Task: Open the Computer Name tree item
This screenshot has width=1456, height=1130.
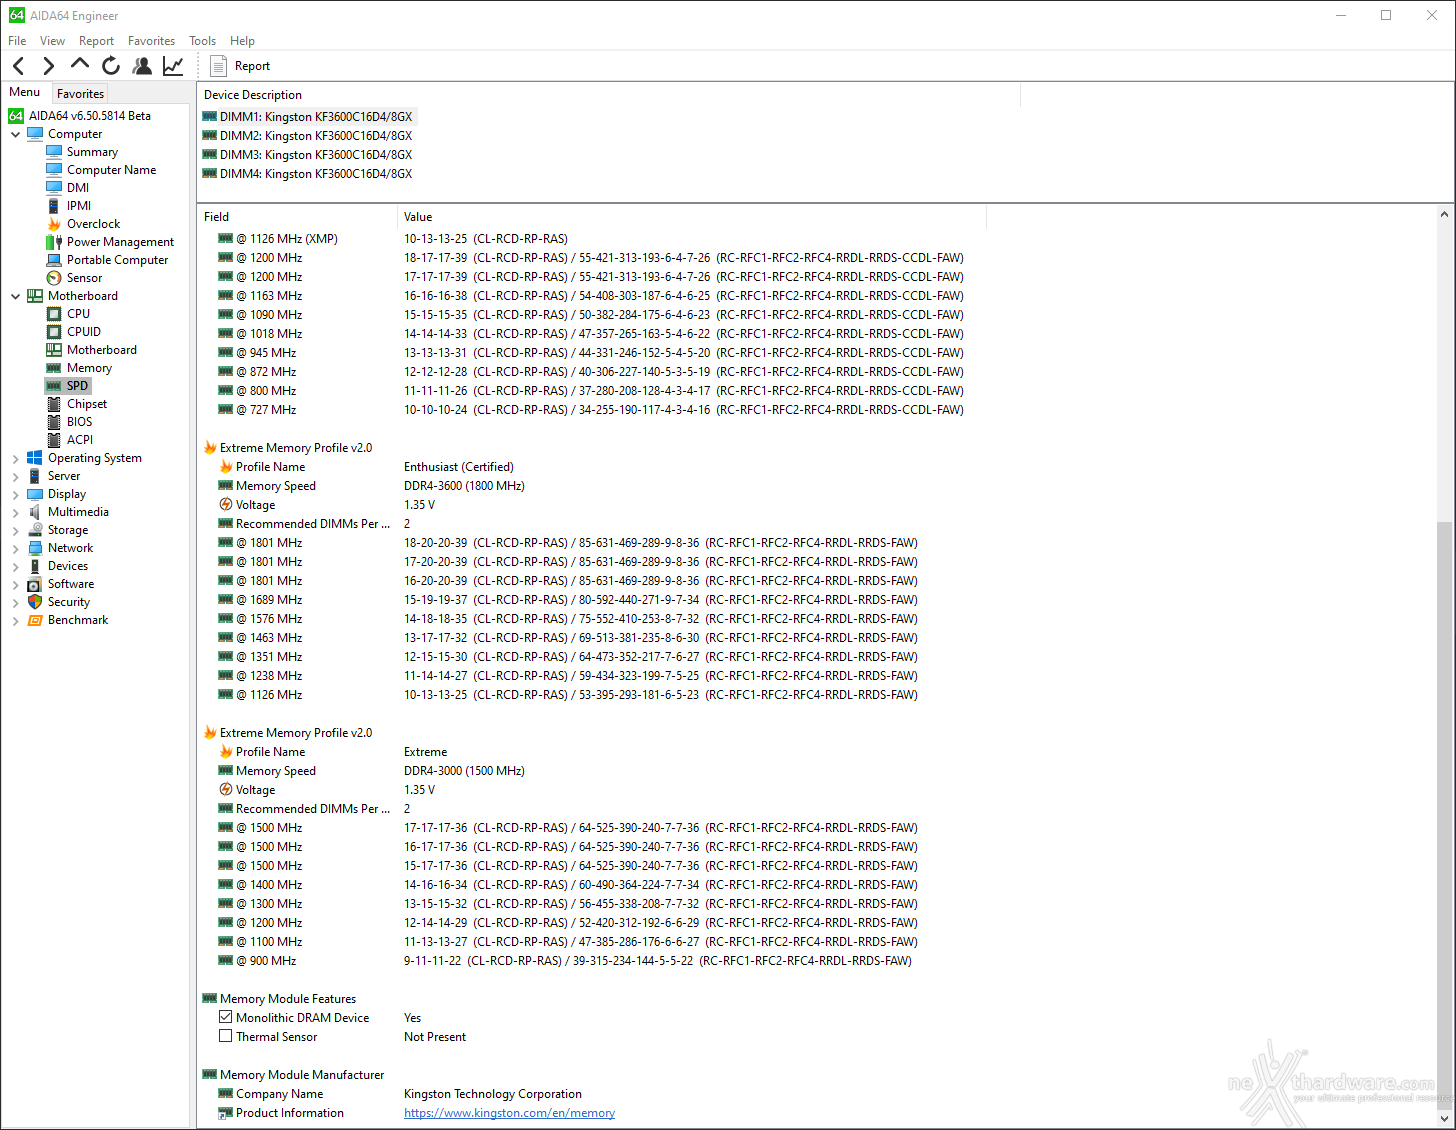Action: pos(111,170)
